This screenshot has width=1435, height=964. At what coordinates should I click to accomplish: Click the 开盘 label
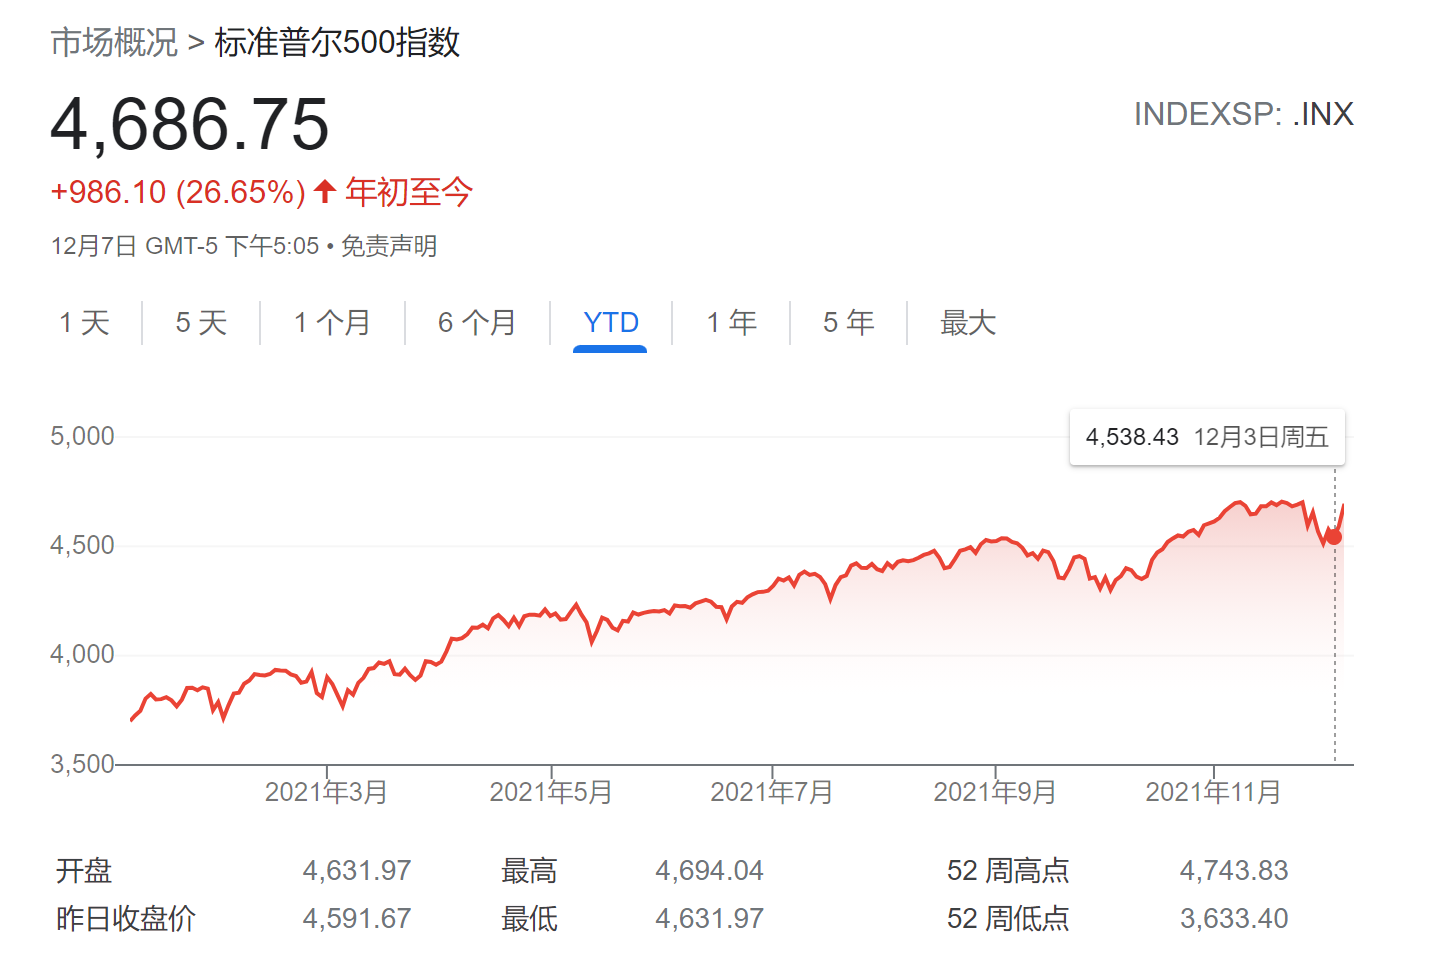[x=84, y=870]
